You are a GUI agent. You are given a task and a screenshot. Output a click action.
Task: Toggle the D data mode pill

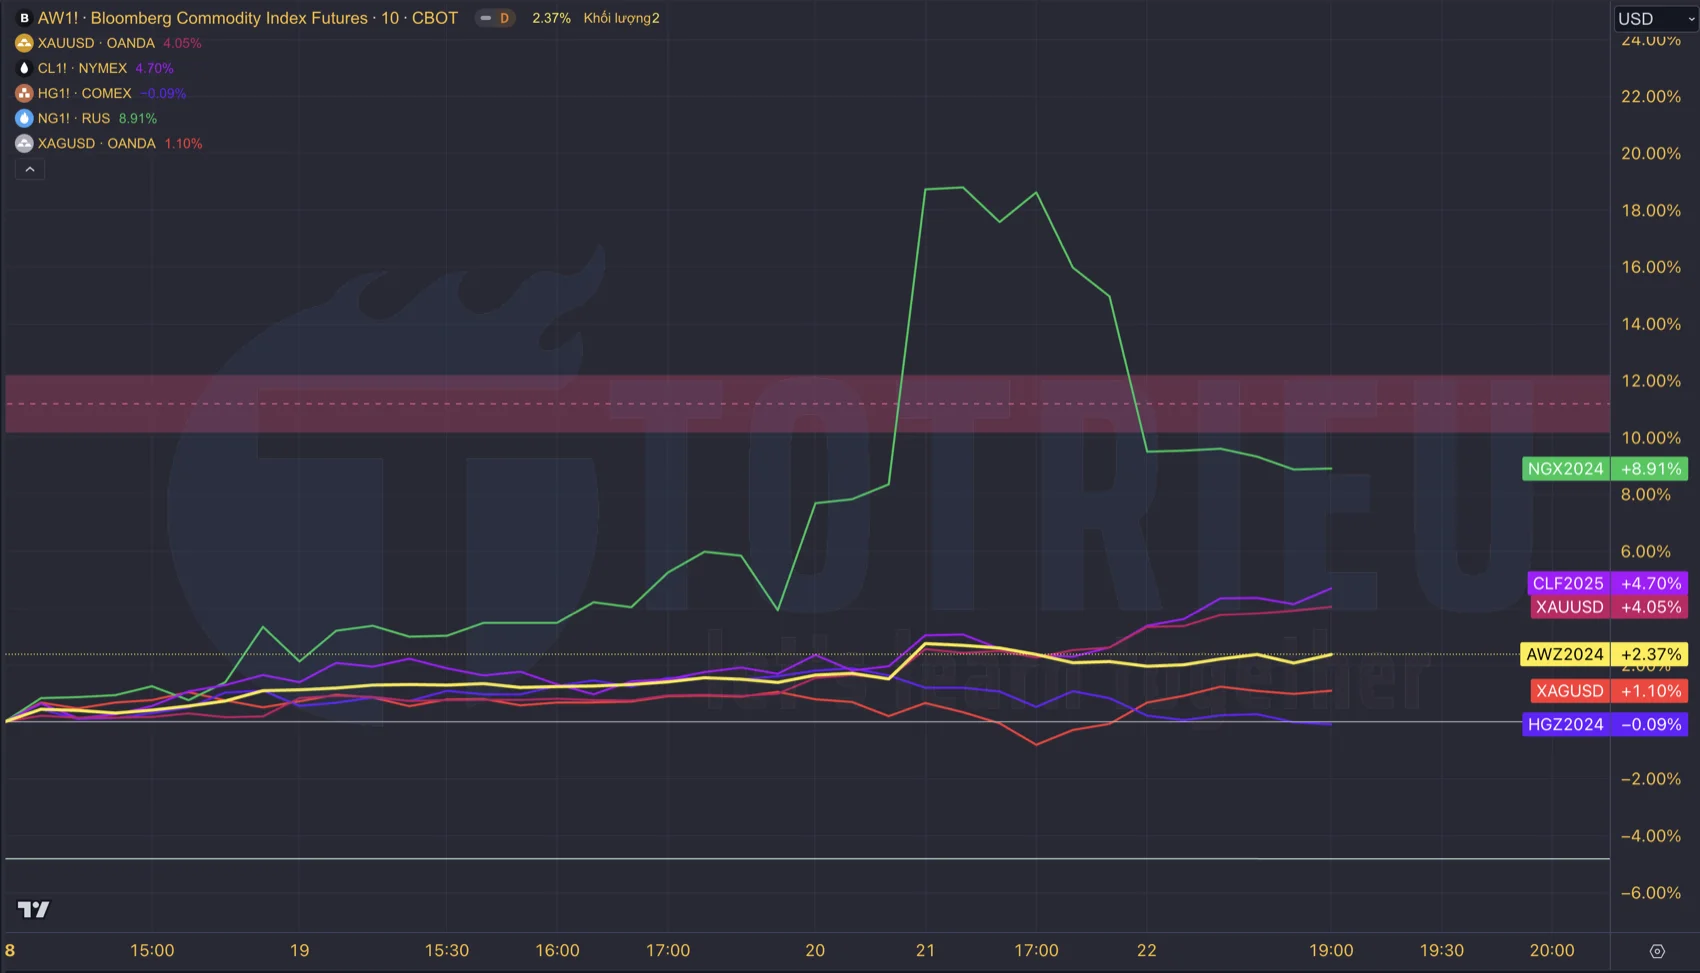tap(495, 18)
